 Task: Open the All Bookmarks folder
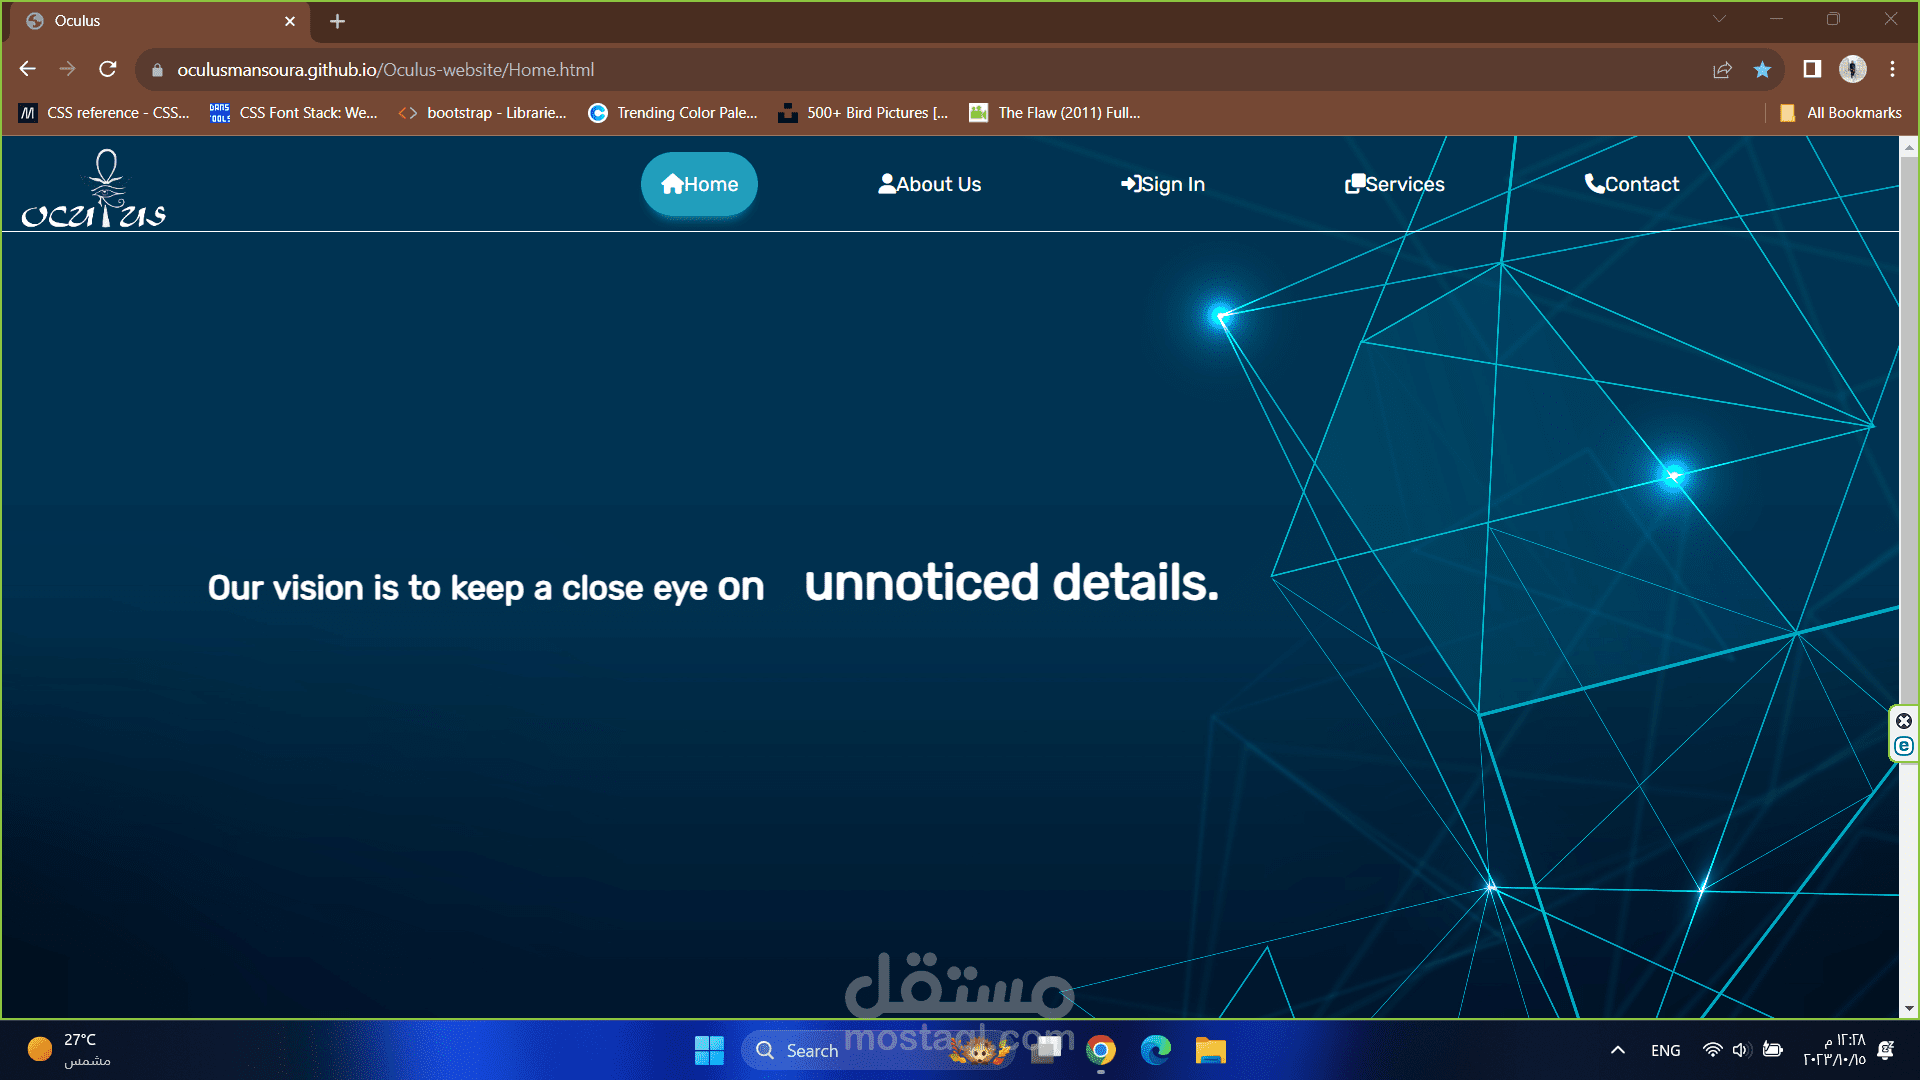point(1840,113)
